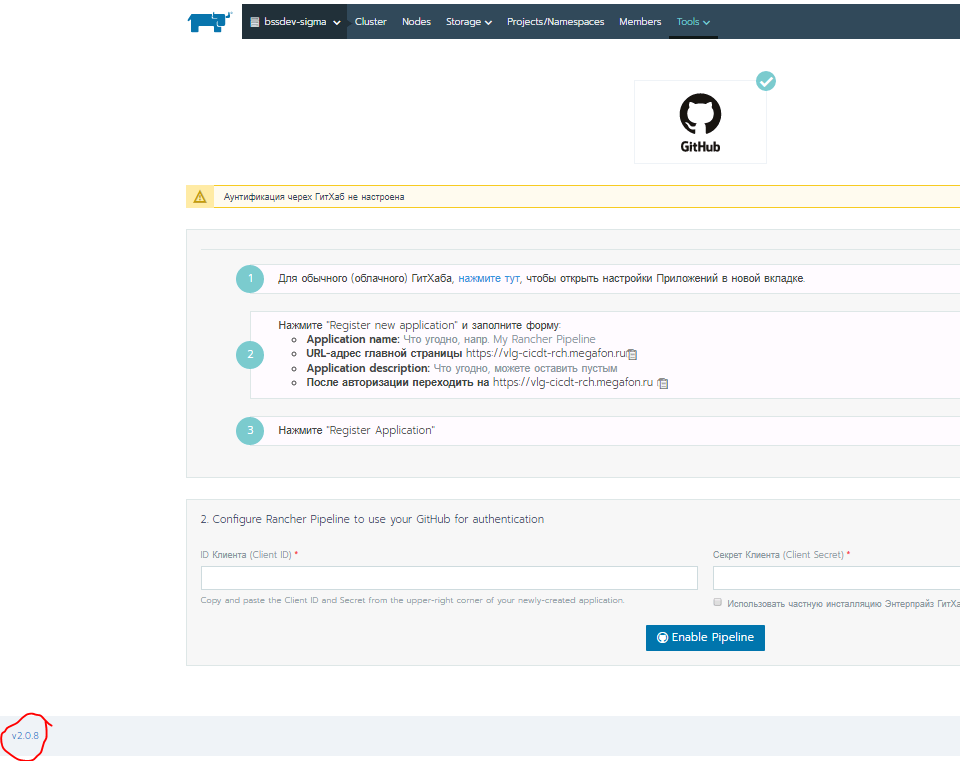Click the v2.0.8 version link

pos(25,738)
